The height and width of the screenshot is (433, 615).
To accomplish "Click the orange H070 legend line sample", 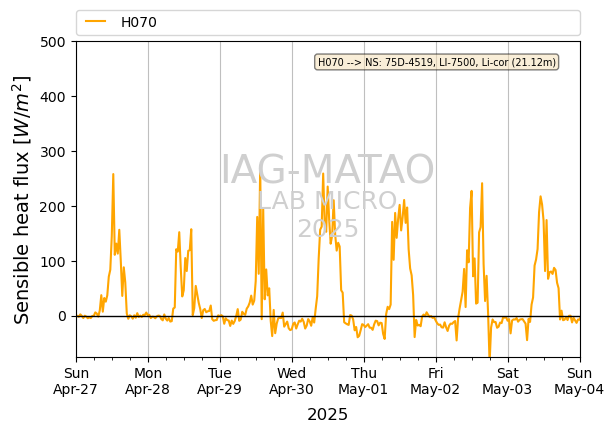I will pyautogui.click(x=96, y=22).
